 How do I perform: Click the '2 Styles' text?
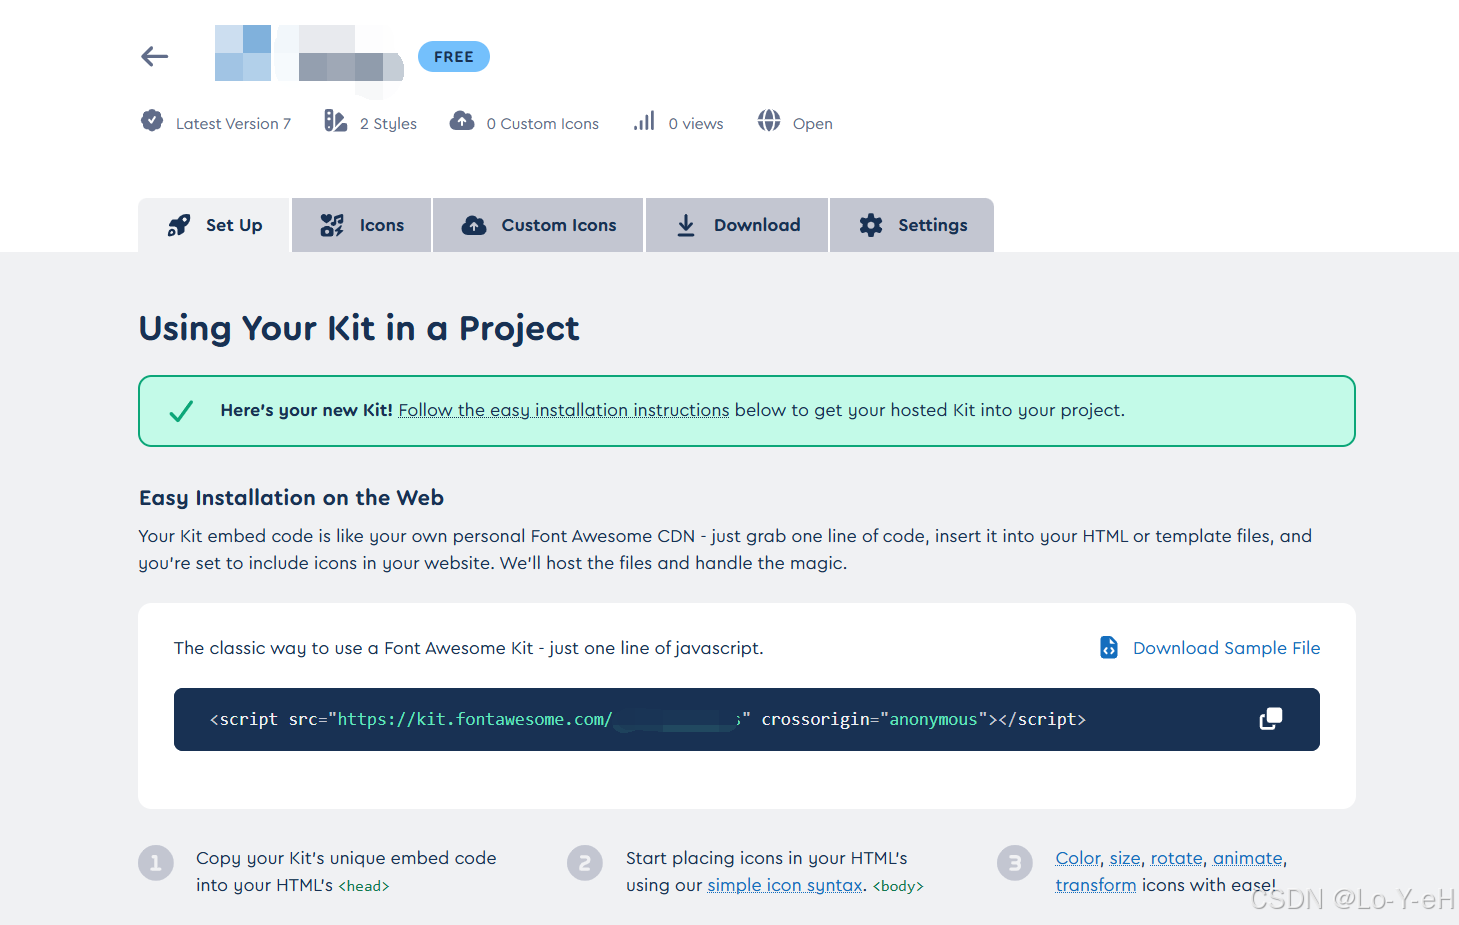tap(388, 124)
